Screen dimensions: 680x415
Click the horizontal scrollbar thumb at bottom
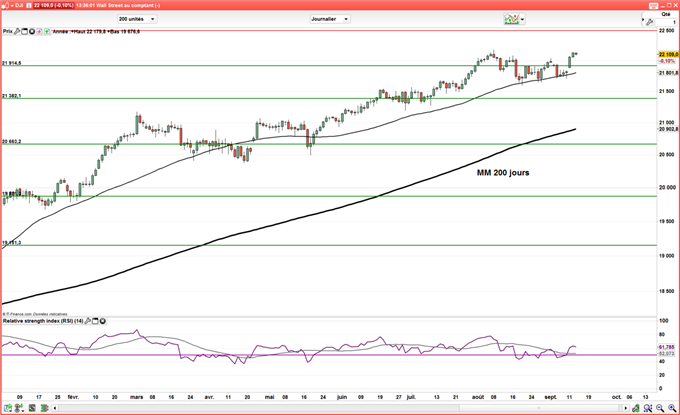pos(539,408)
